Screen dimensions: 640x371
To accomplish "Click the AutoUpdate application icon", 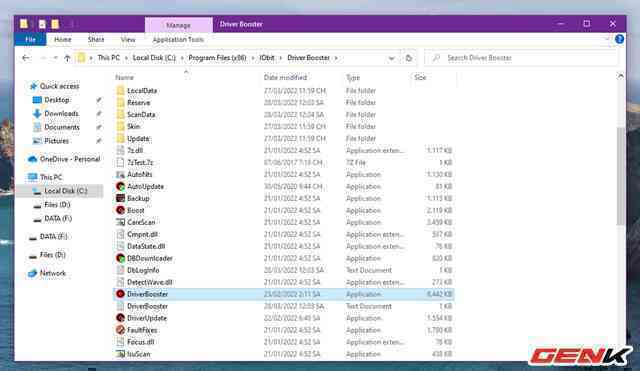I will [x=120, y=186].
